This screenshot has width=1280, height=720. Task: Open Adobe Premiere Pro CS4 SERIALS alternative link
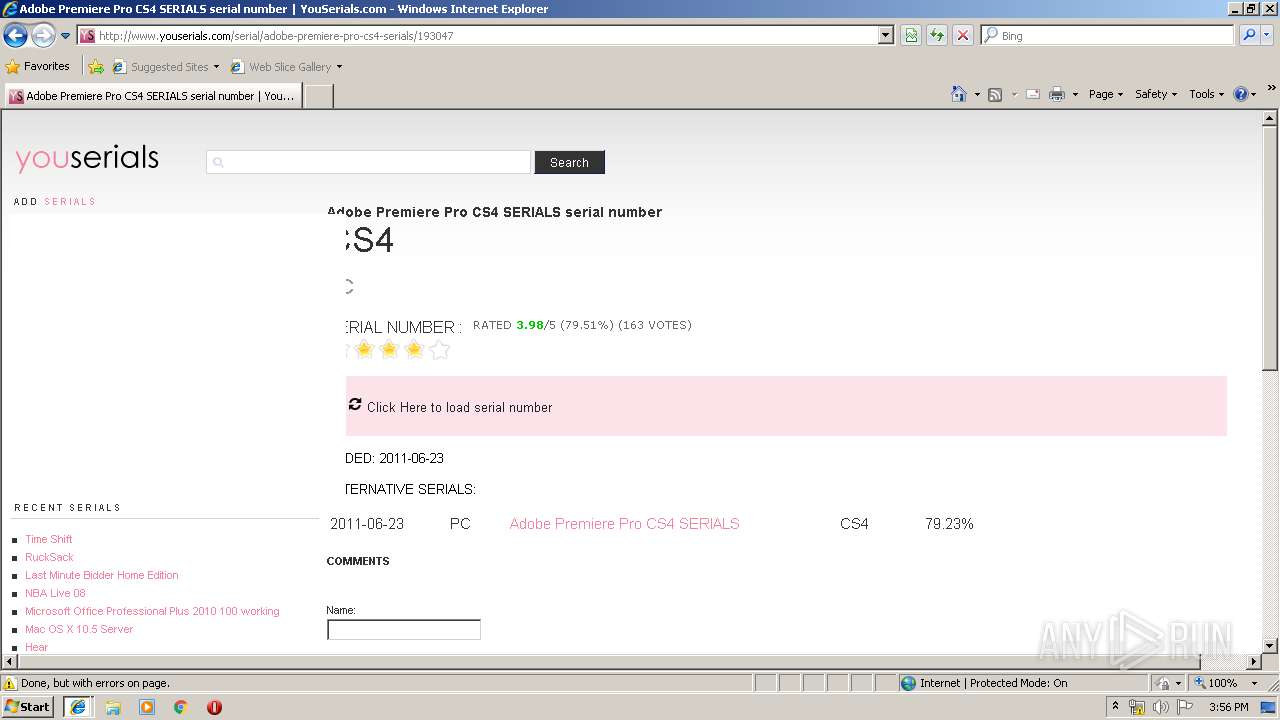[624, 524]
